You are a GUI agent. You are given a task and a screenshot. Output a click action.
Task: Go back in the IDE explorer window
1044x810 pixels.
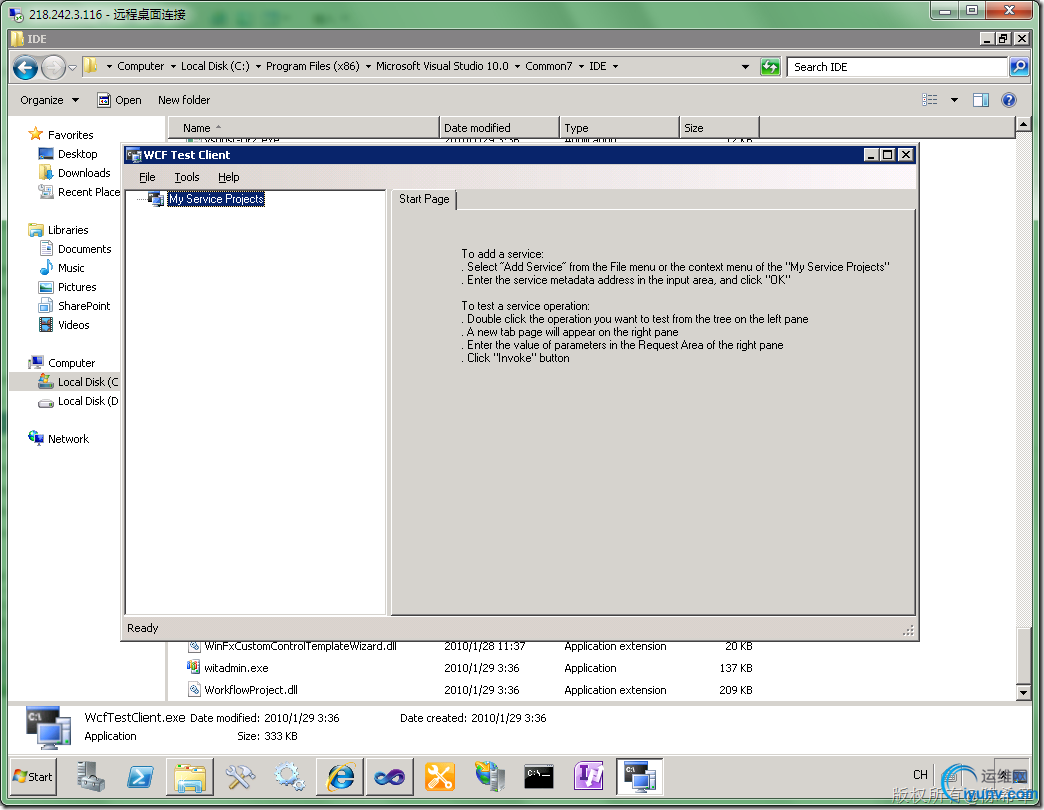click(x=25, y=67)
